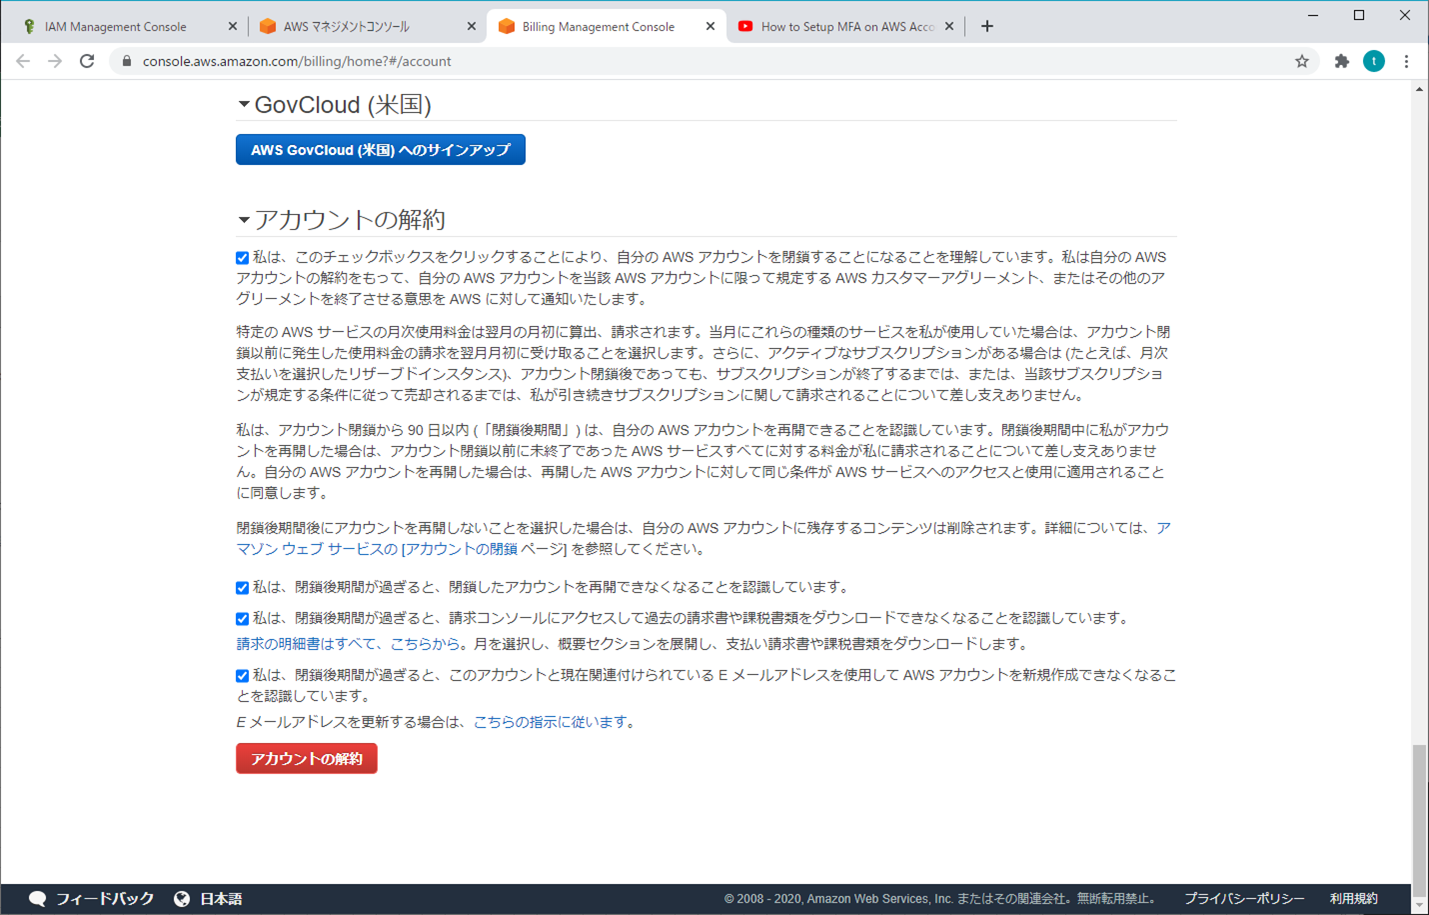This screenshot has height=915, width=1429.
Task: Open a new browser tab
Action: tap(987, 26)
